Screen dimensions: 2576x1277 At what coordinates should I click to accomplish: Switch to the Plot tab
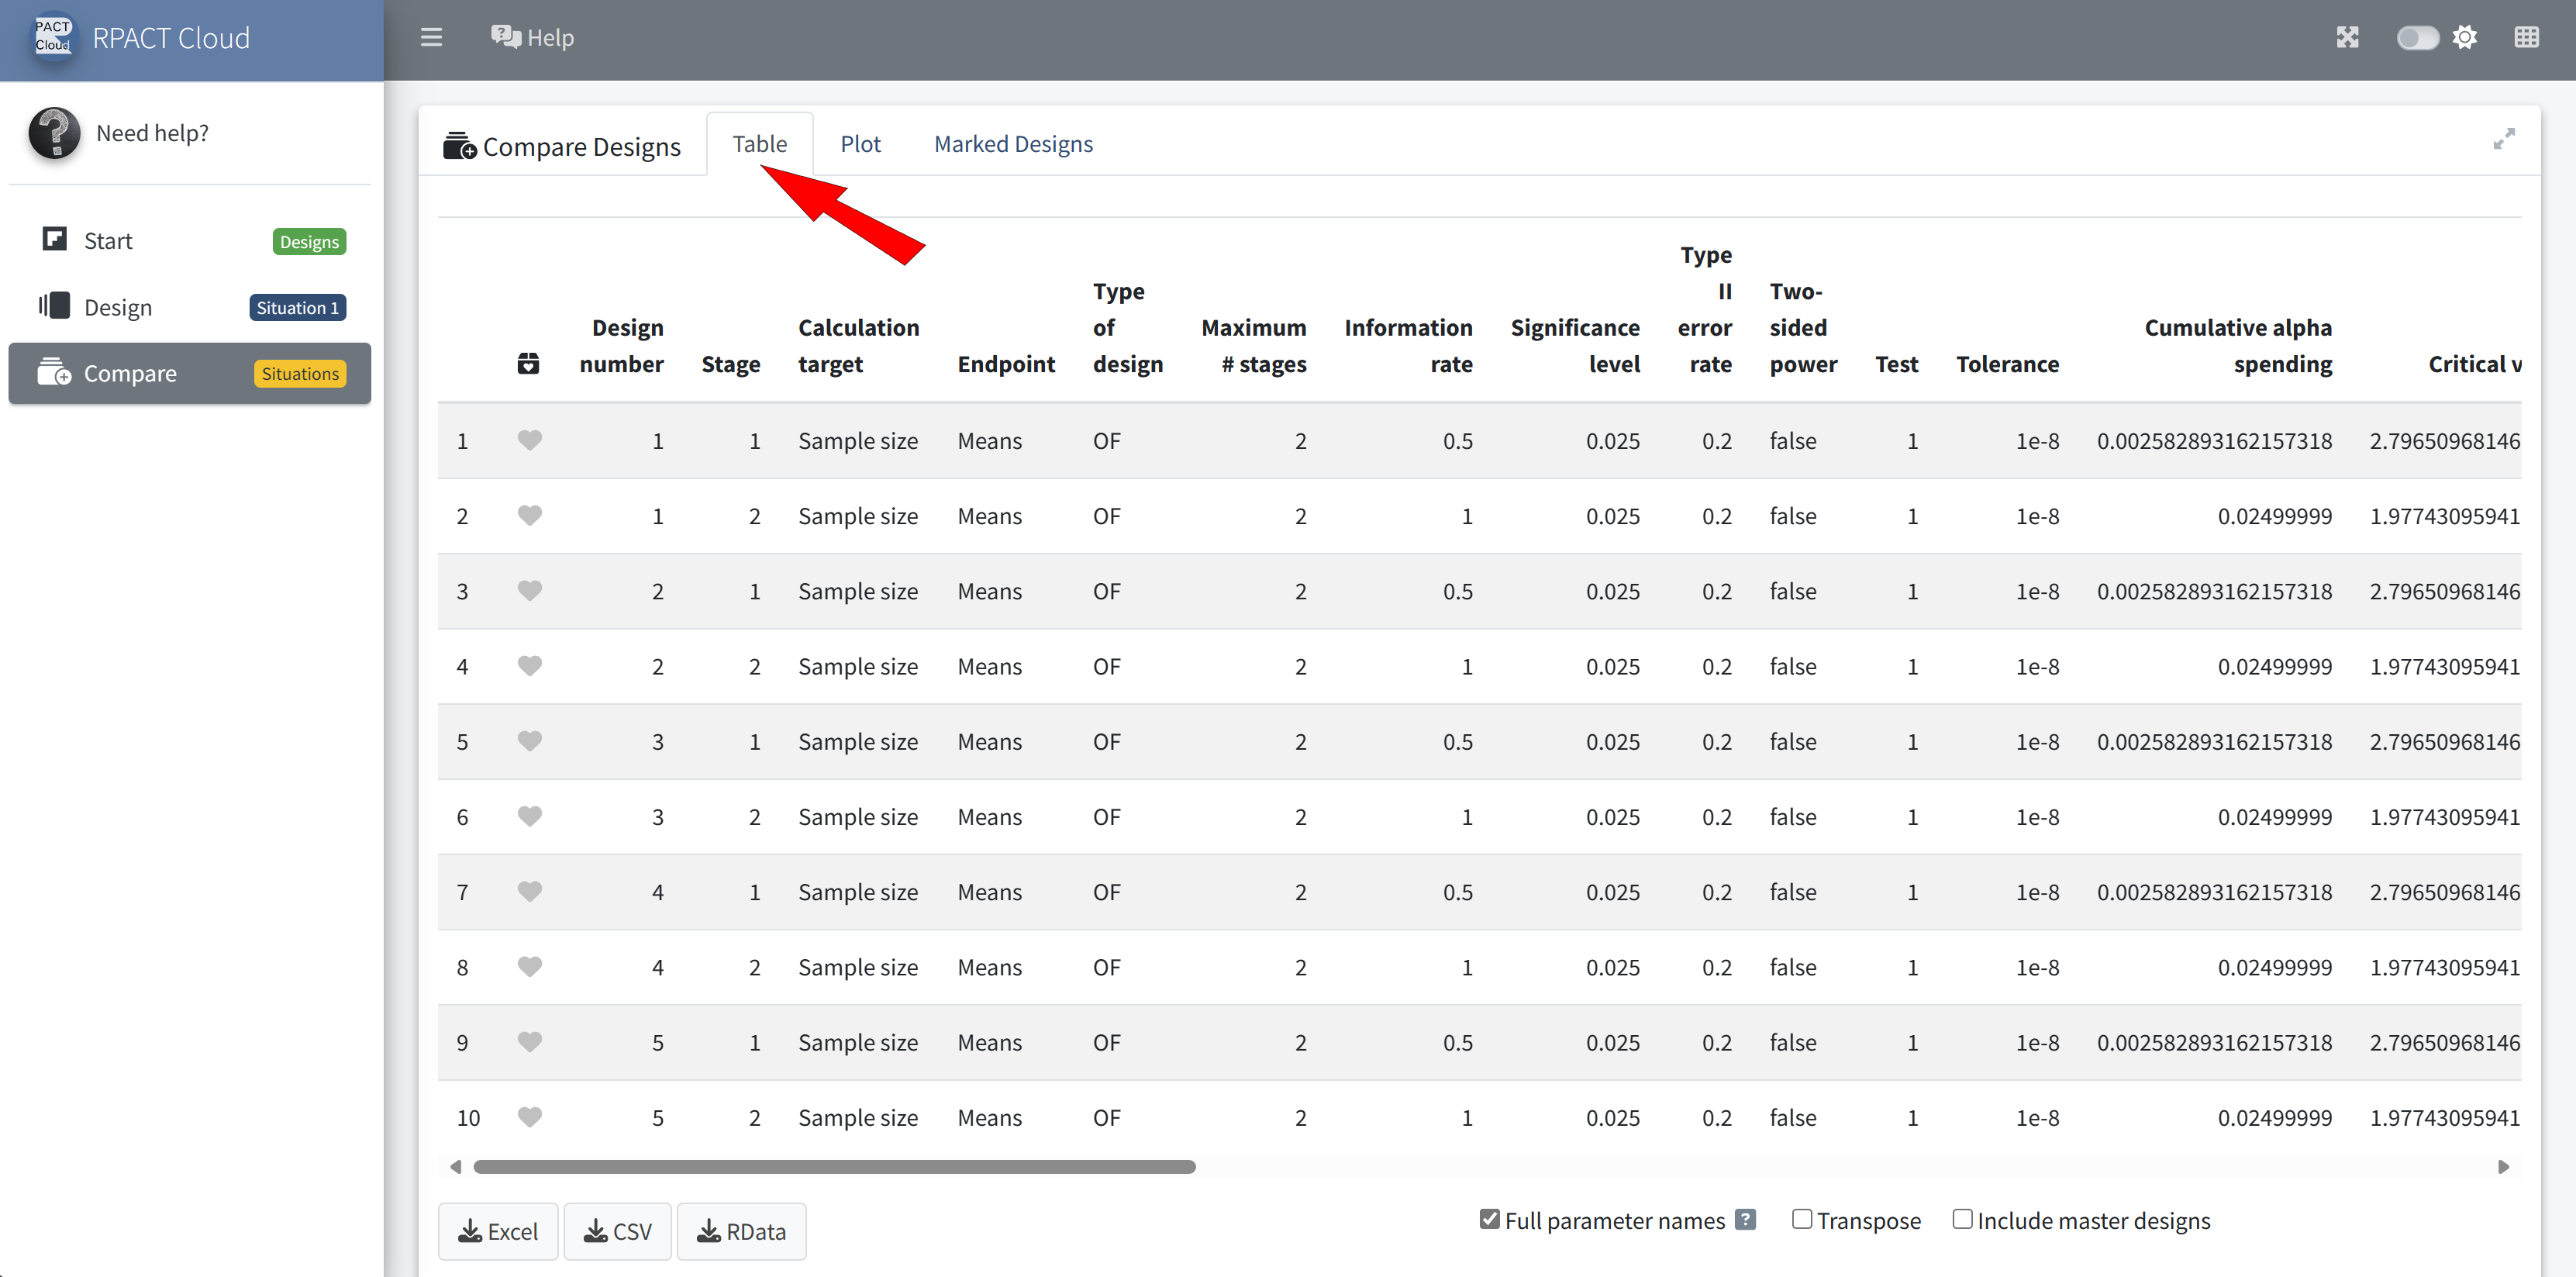click(x=860, y=144)
